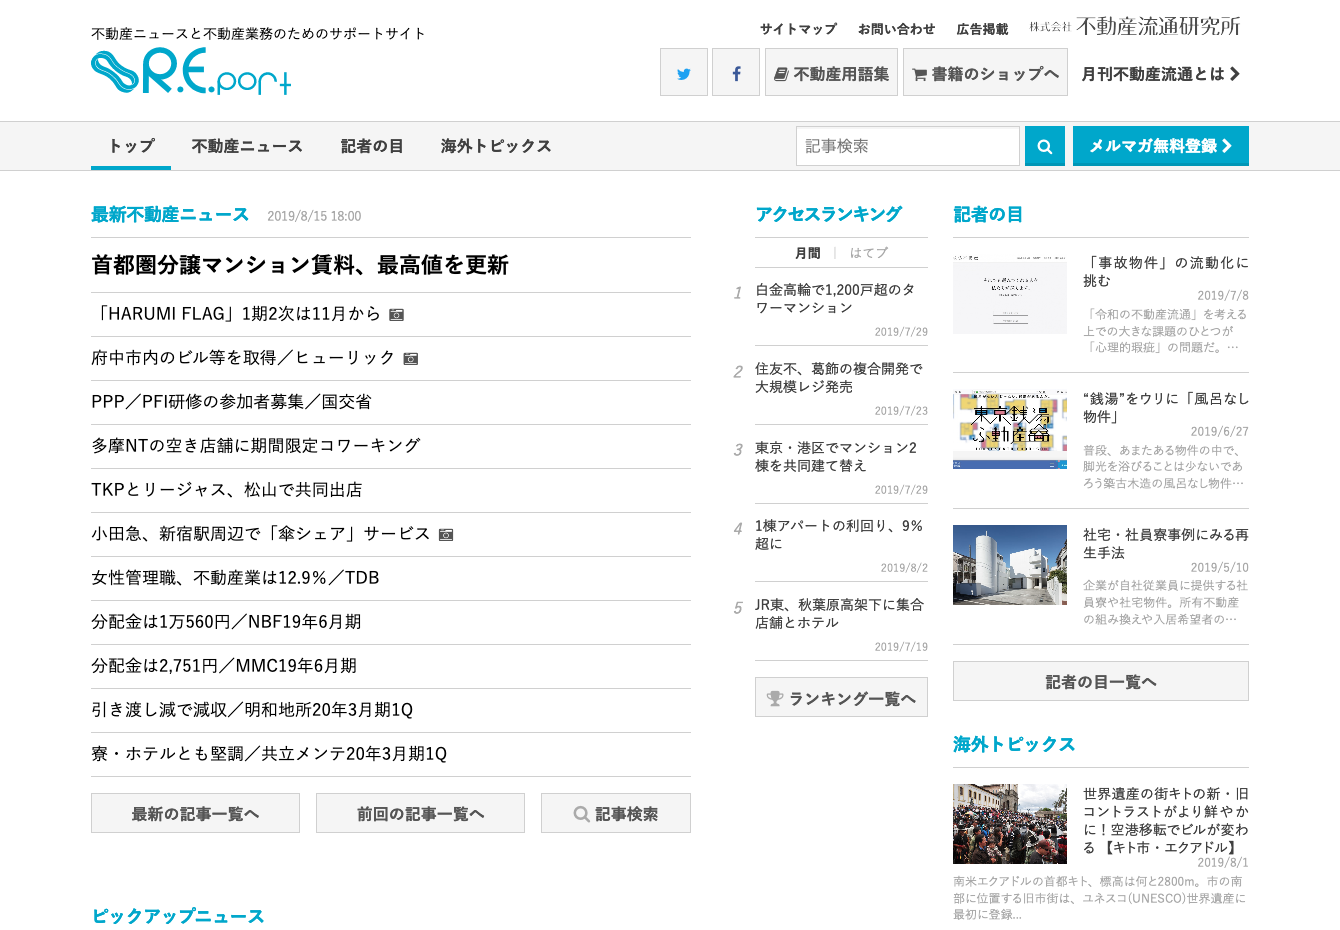1340x930 pixels.
Task: Click 前回の記事一覧へ button
Action: 420,813
